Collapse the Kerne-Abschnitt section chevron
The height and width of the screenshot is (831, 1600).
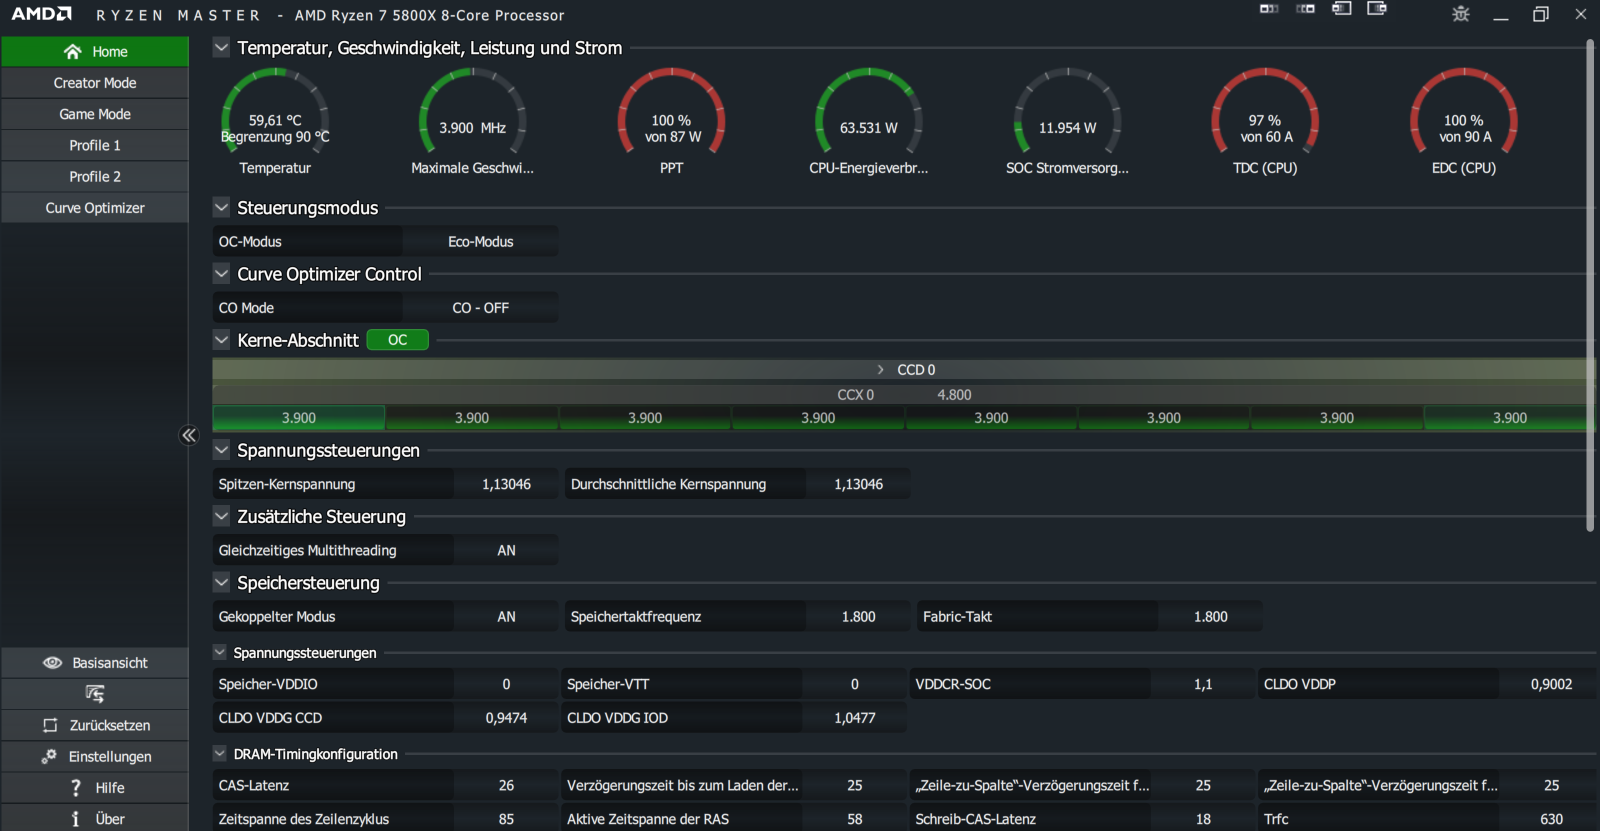pyautogui.click(x=222, y=340)
